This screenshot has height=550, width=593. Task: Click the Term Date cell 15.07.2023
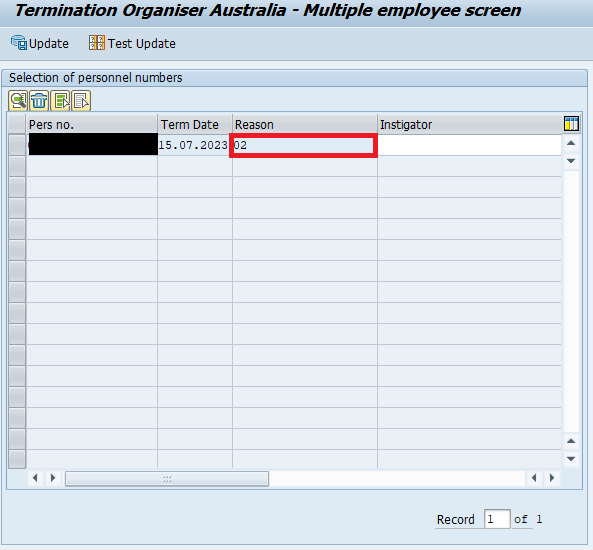(193, 145)
